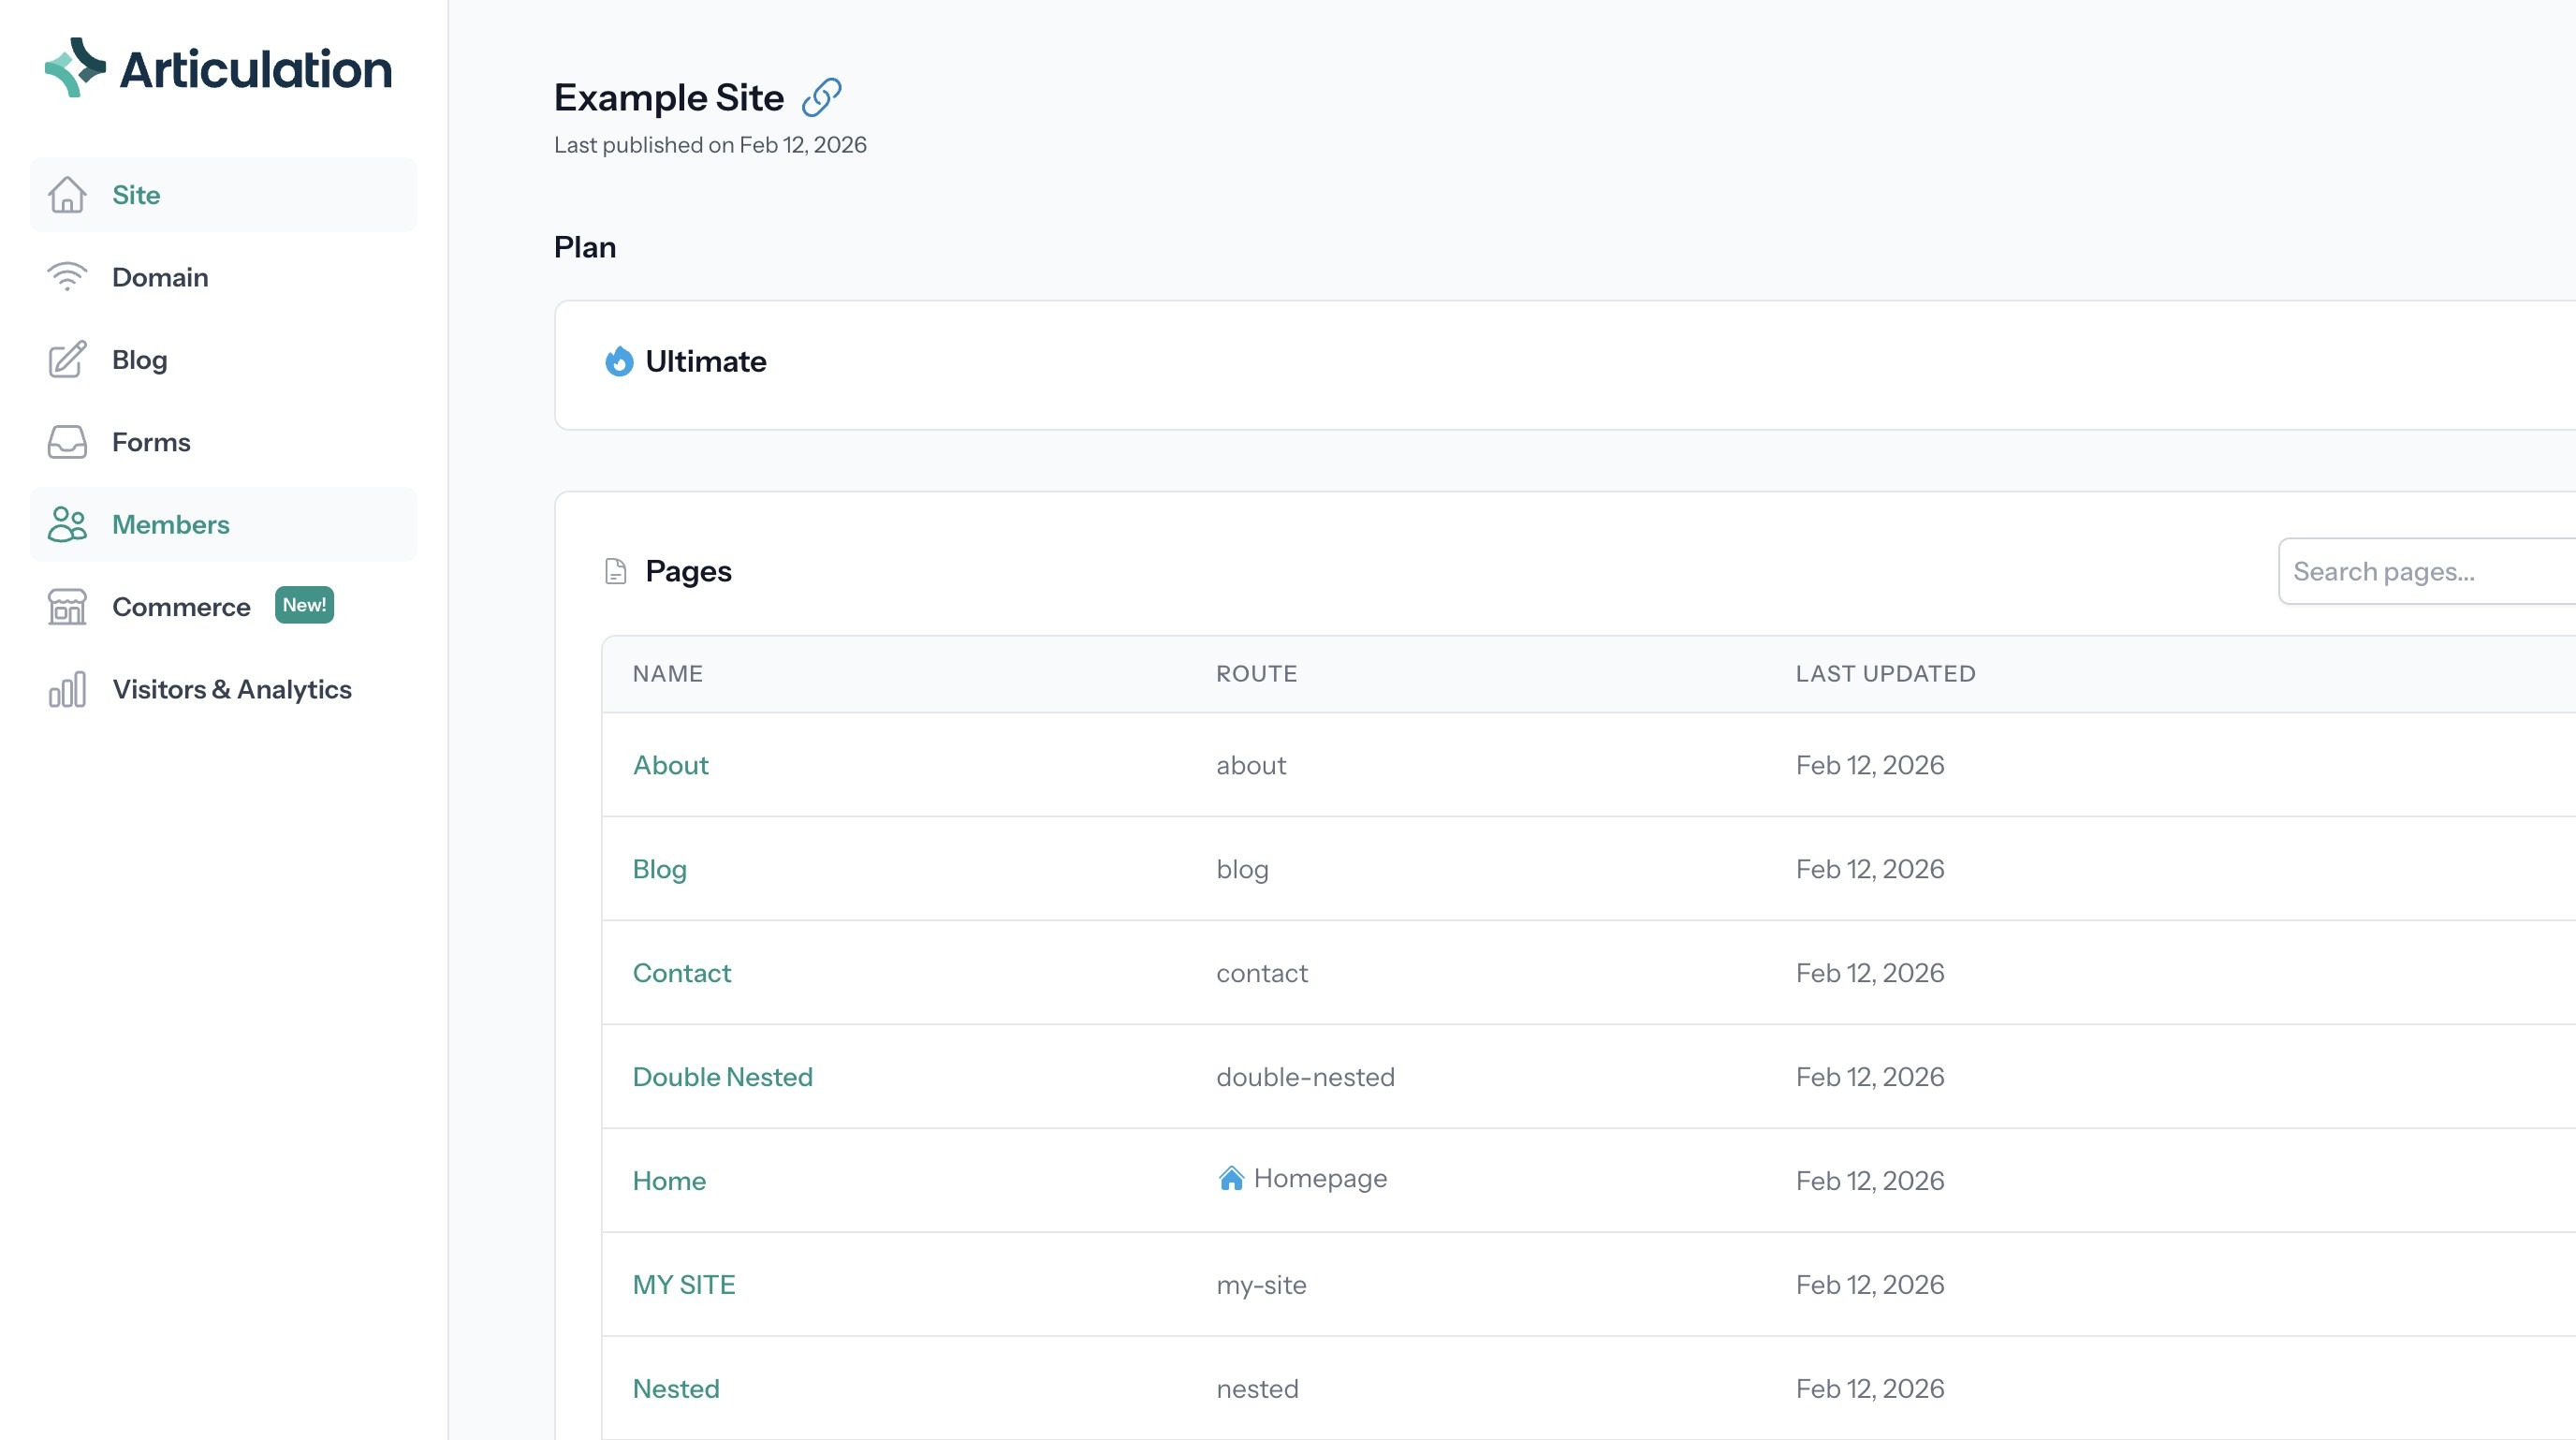Image resolution: width=2576 pixels, height=1440 pixels.
Task: Focus the Search pages input field
Action: tap(2430, 571)
